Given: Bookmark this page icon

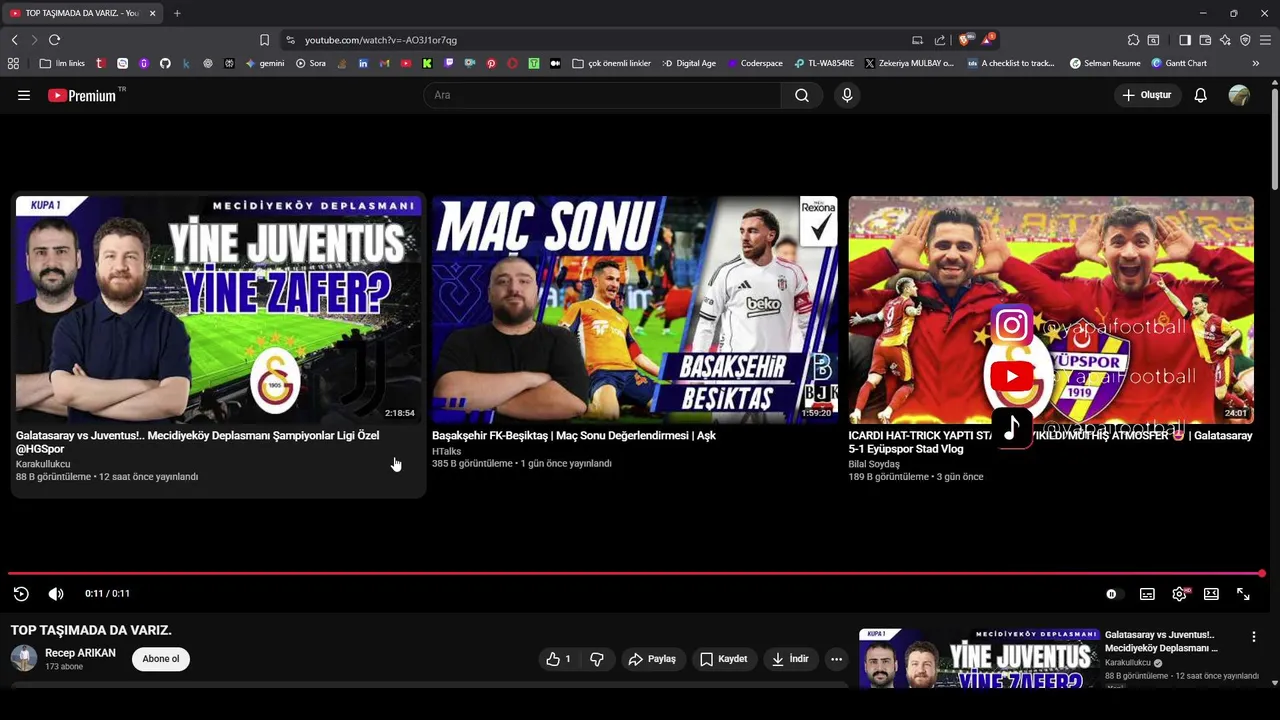Looking at the screenshot, I should (x=264, y=40).
